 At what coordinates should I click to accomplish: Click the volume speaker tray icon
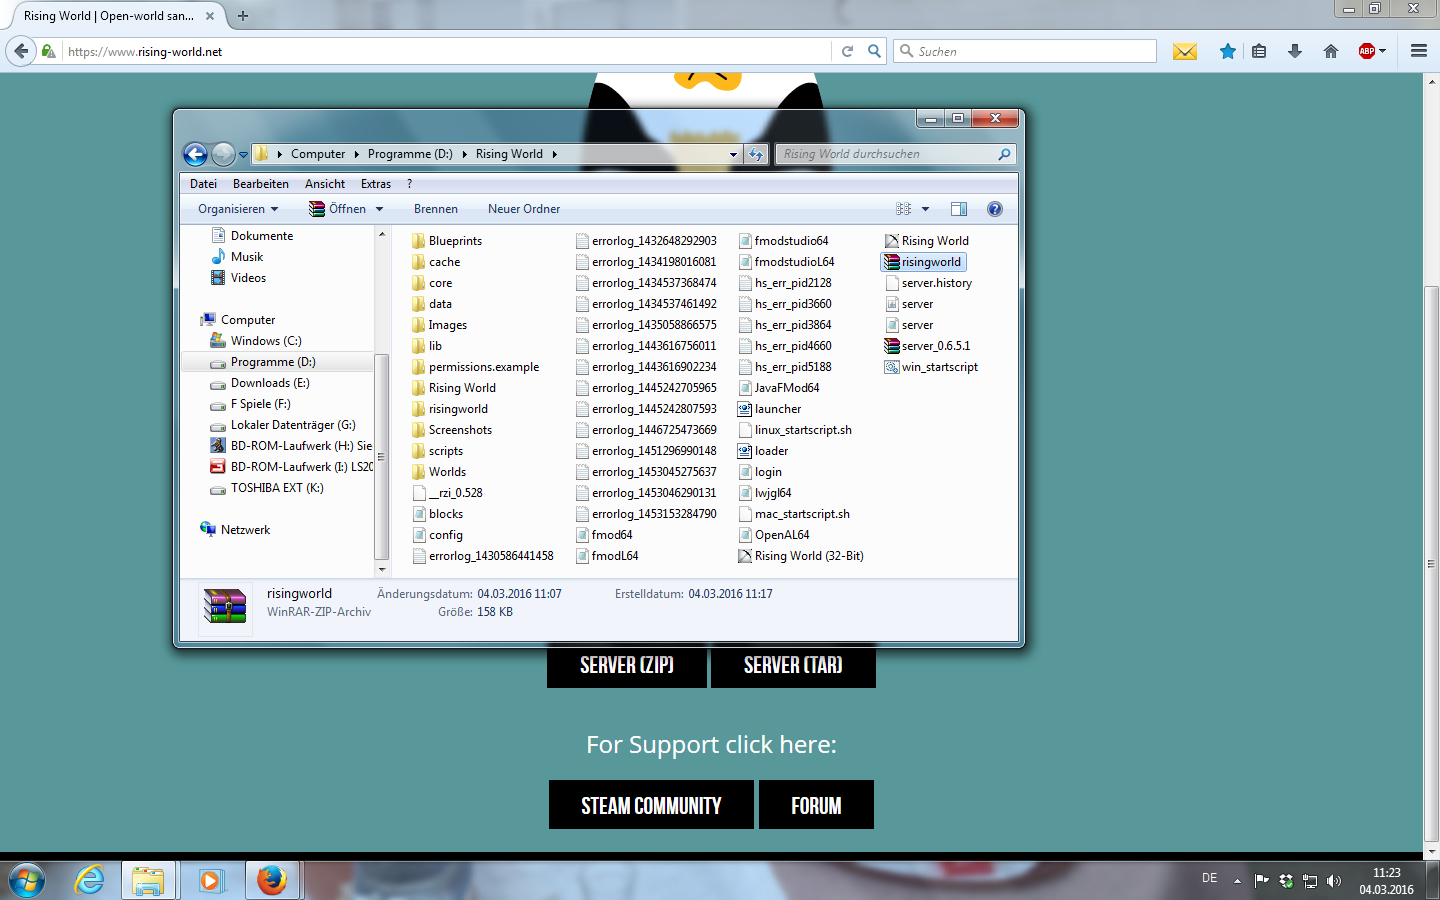click(1333, 881)
